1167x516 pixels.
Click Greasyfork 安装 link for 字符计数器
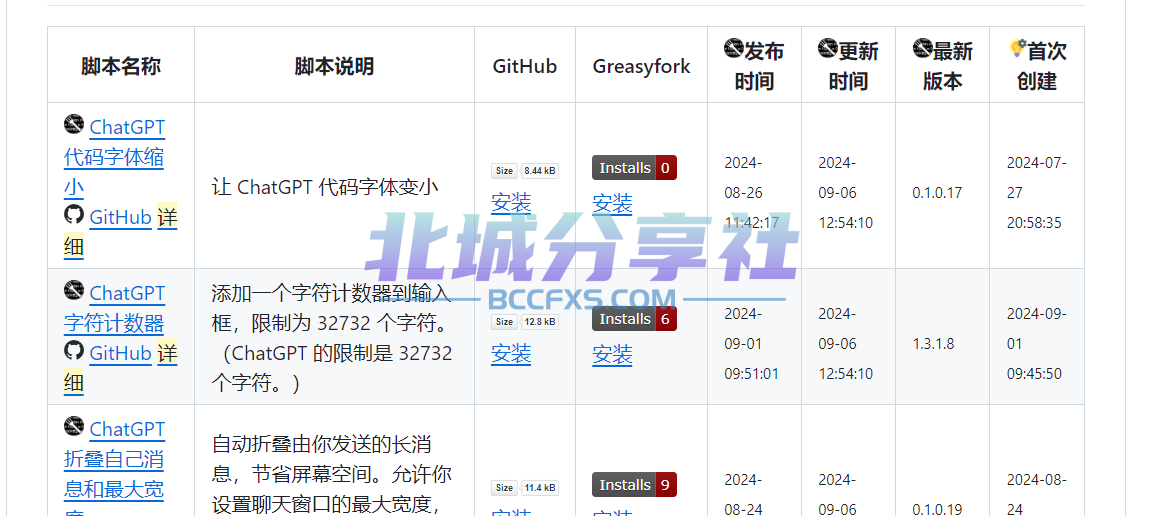pos(613,354)
